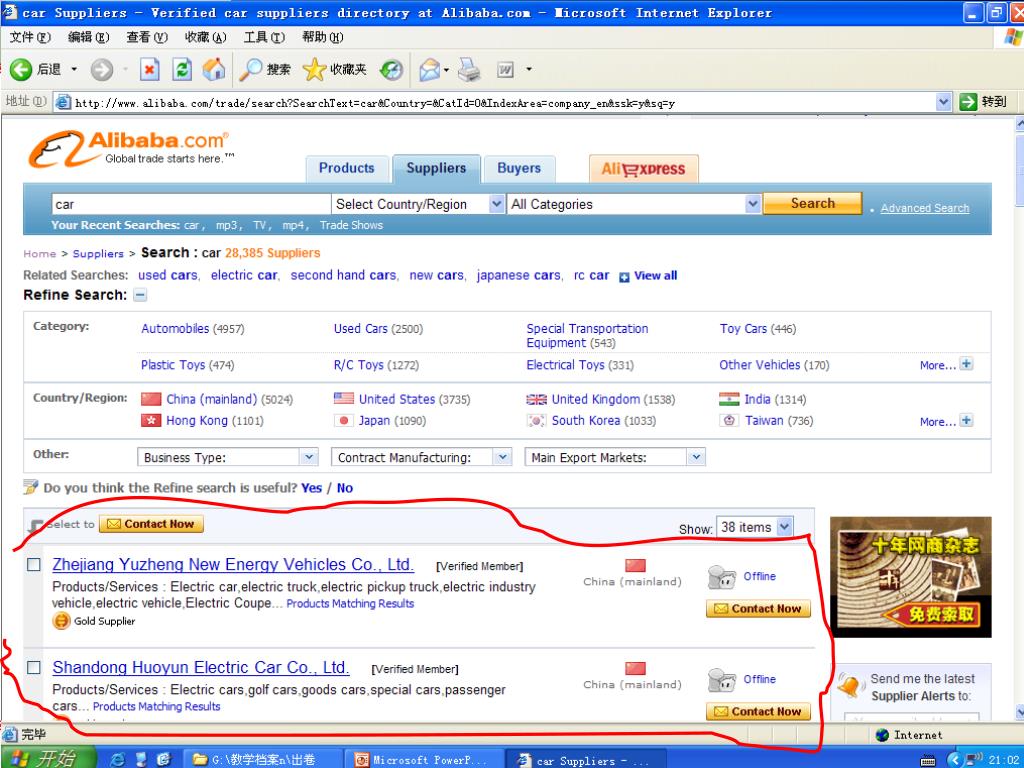This screenshot has width=1024, height=768.
Task: Click United States flag icon
Action: [x=344, y=398]
